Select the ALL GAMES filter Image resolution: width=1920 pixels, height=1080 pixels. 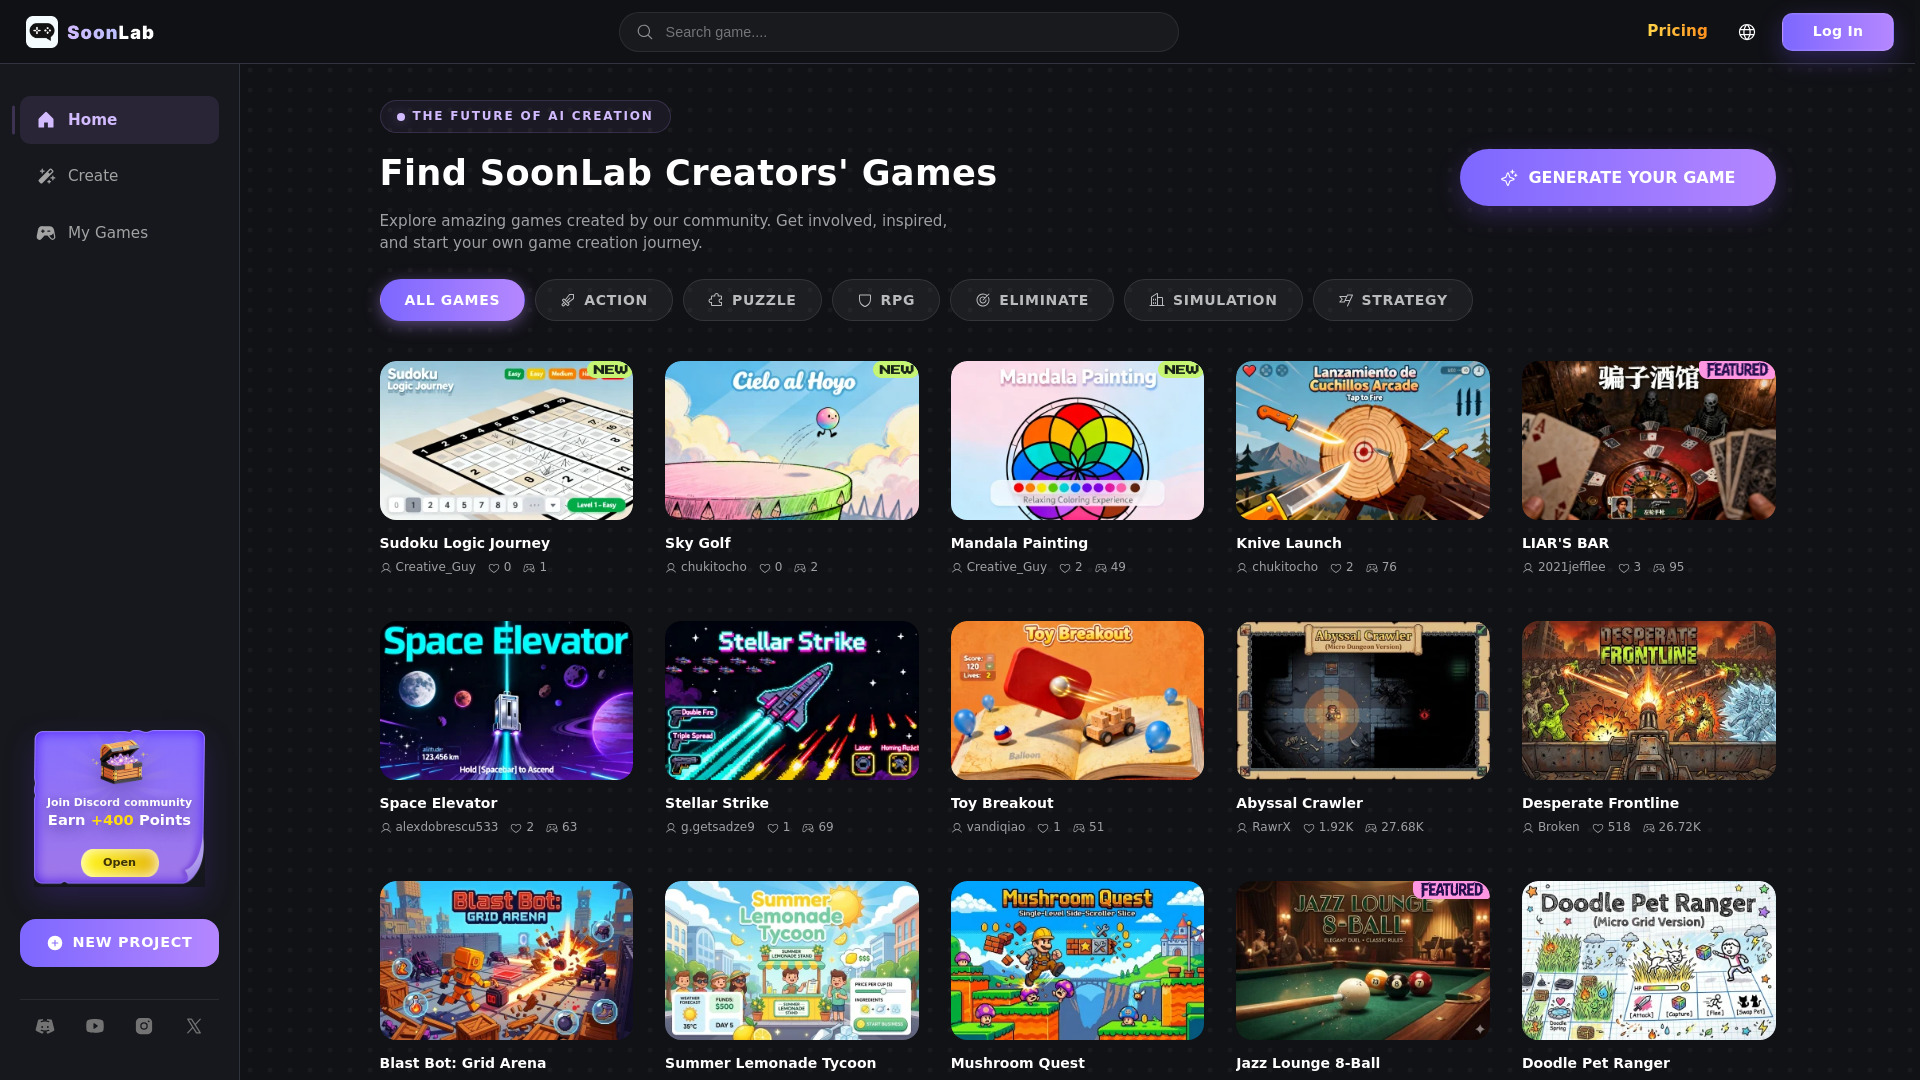[452, 299]
